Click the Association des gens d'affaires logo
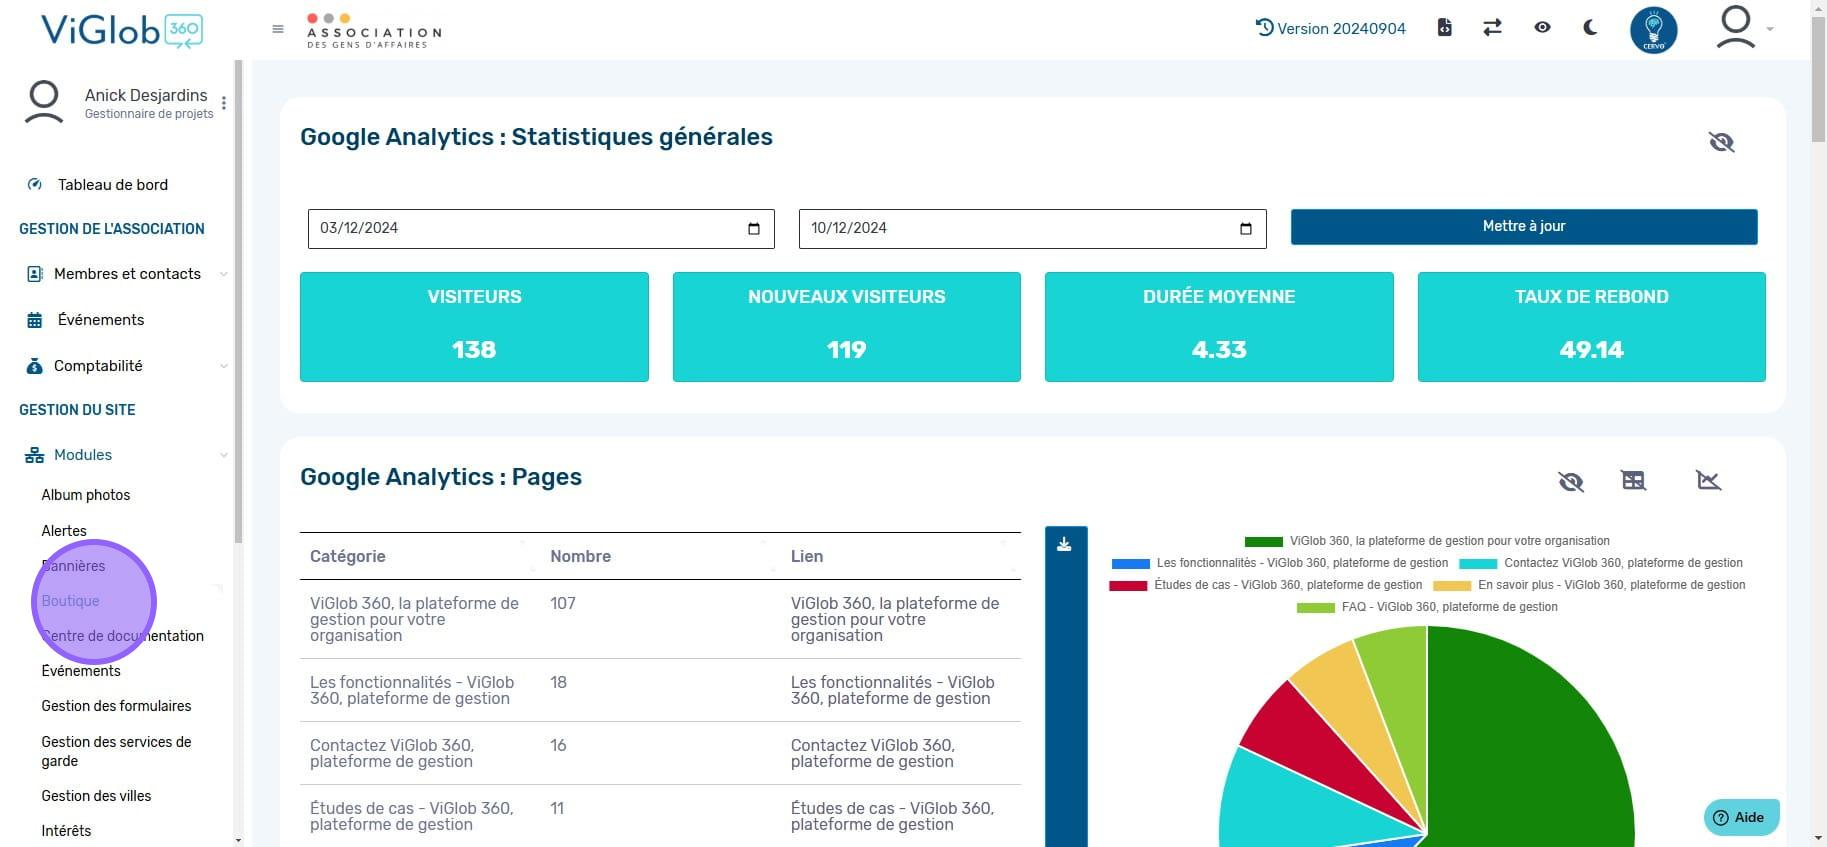 pyautogui.click(x=374, y=31)
